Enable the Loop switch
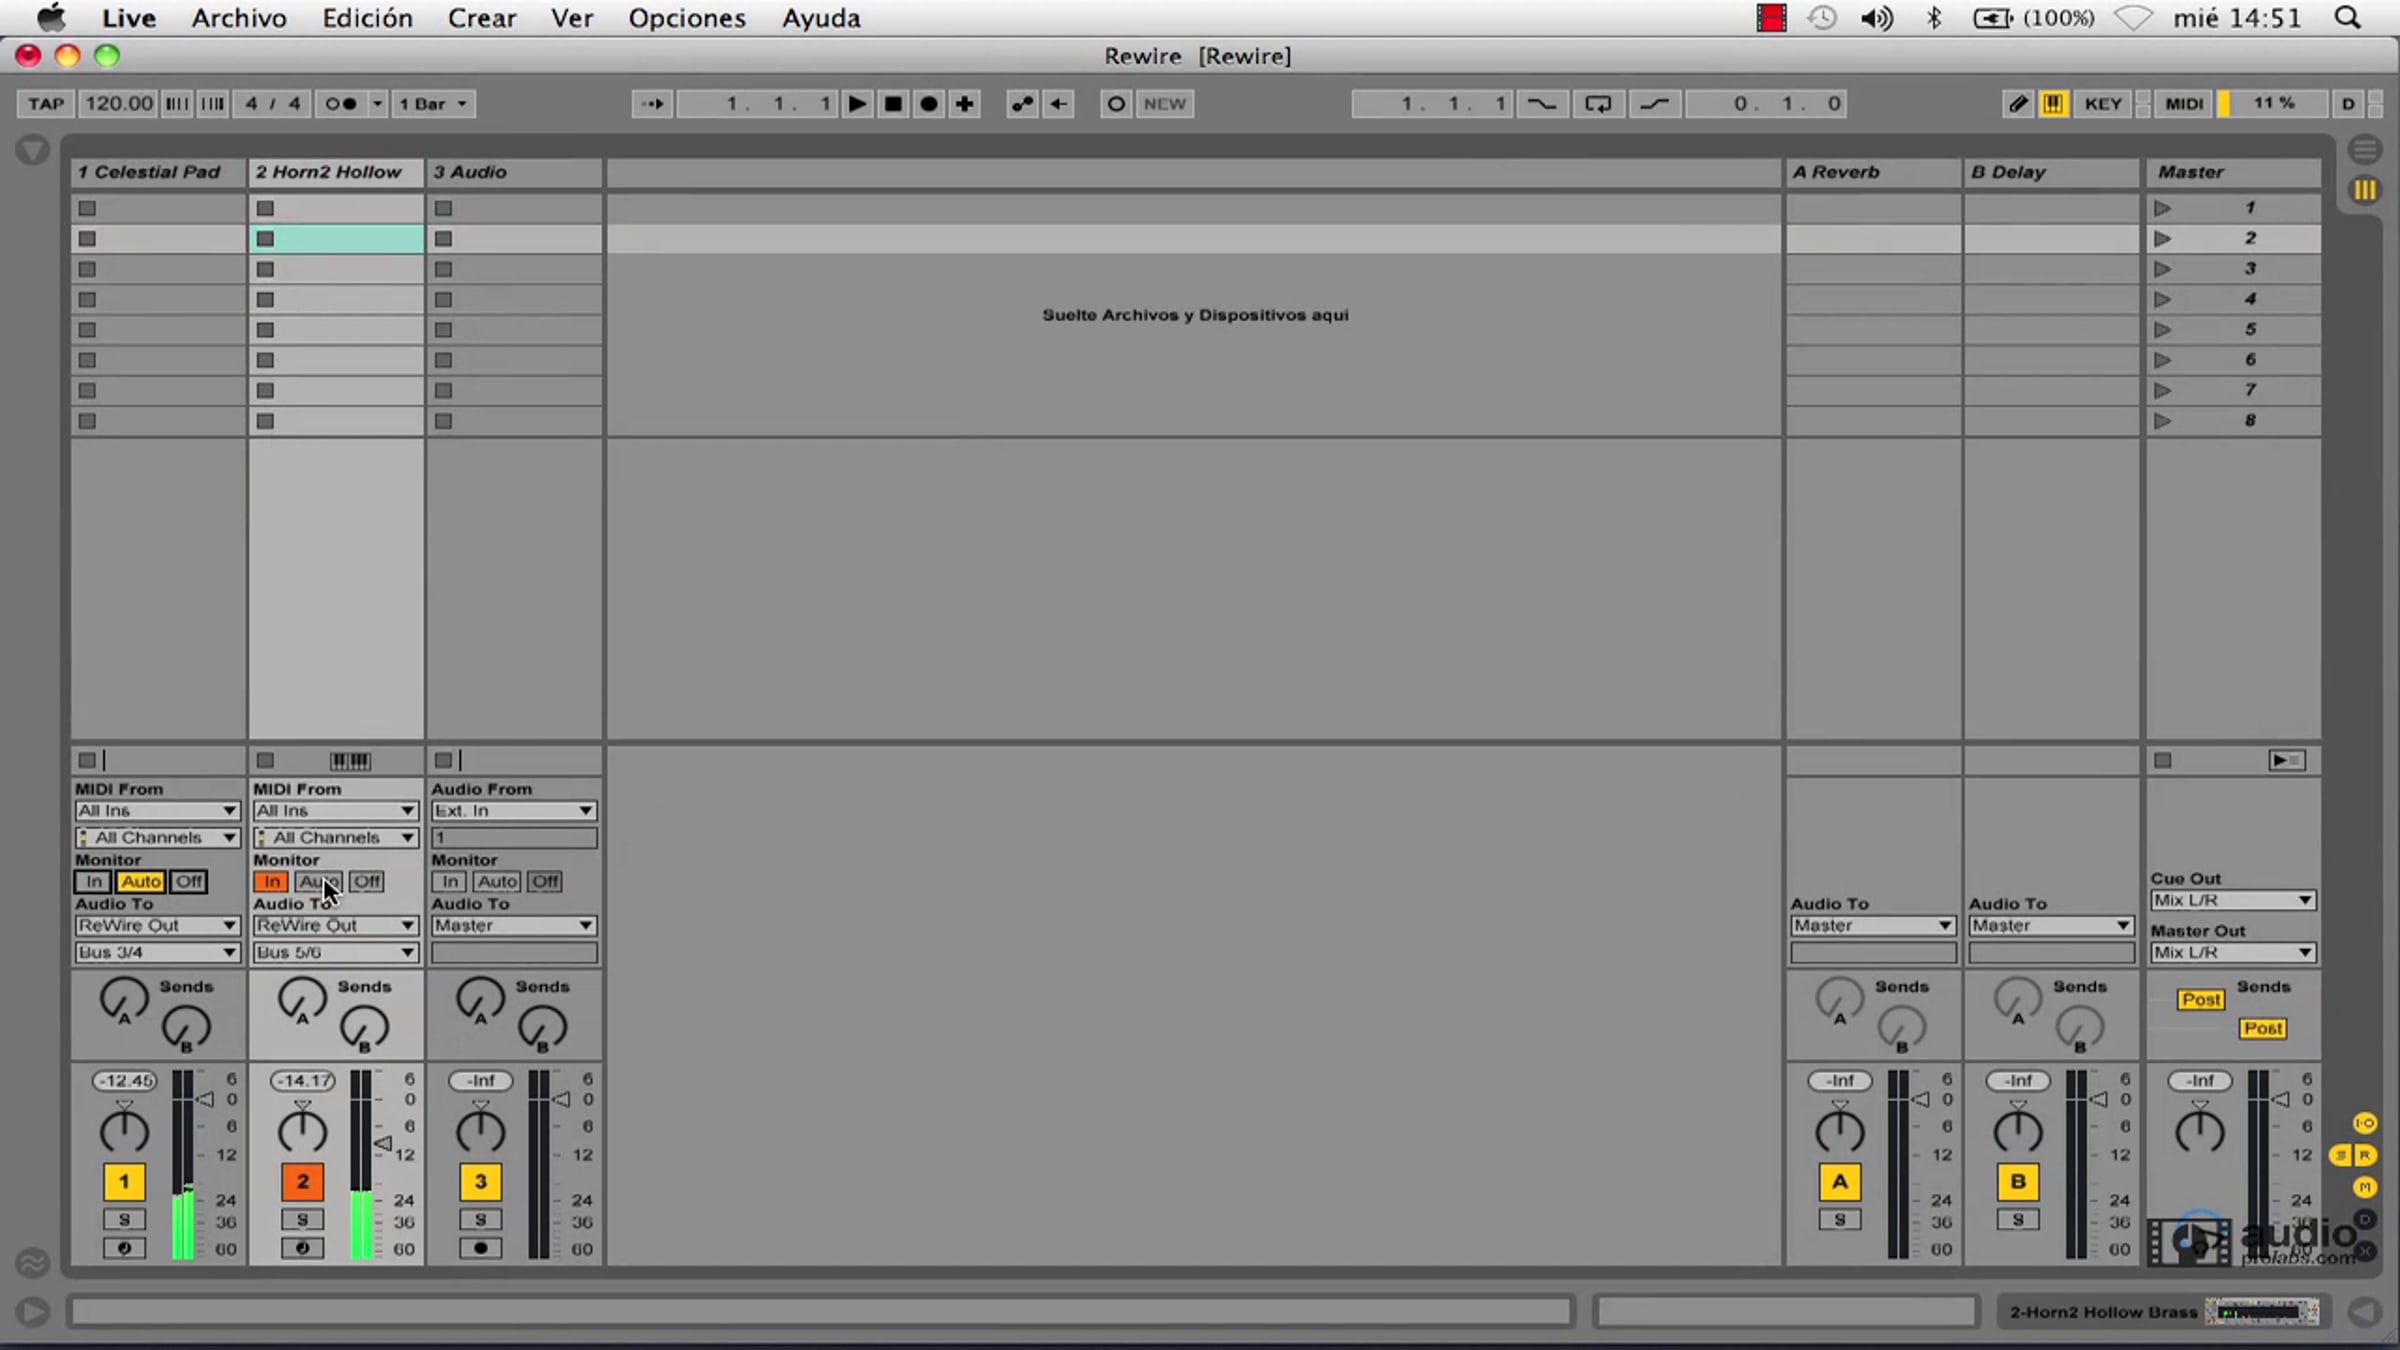The height and width of the screenshot is (1350, 2400). pyautogui.click(x=1597, y=104)
